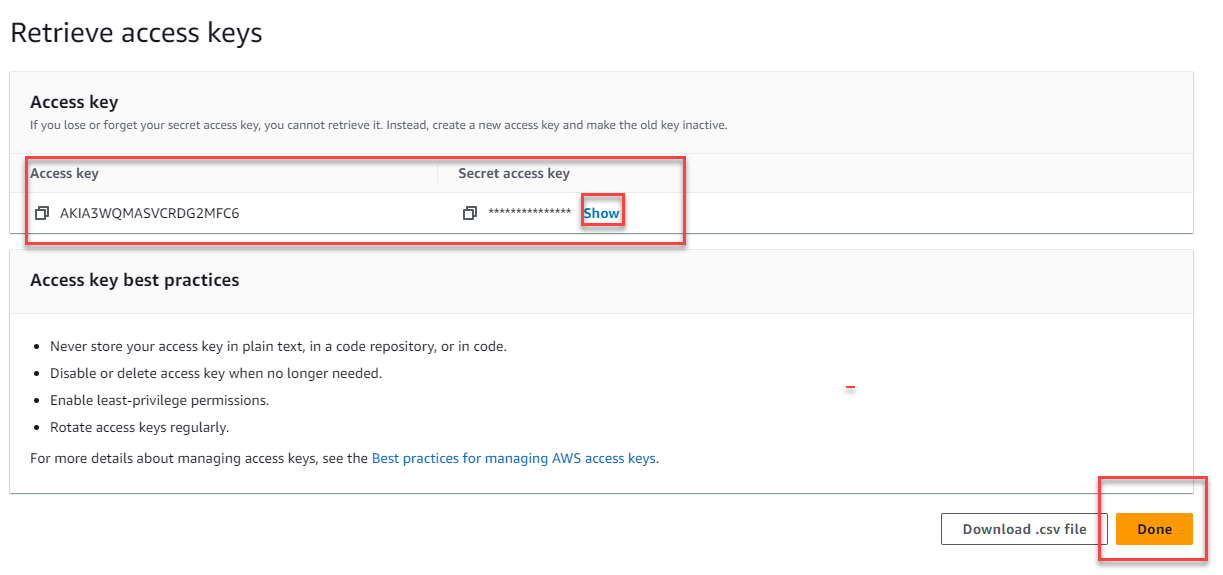
Task: Click the "Access key best practices" heading
Action: tap(134, 280)
